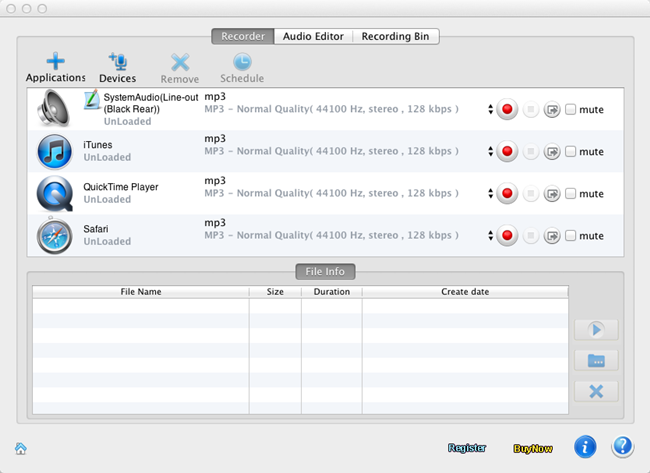Image resolution: width=650 pixels, height=473 pixels.
Task: Click the Register link
Action: point(466,449)
